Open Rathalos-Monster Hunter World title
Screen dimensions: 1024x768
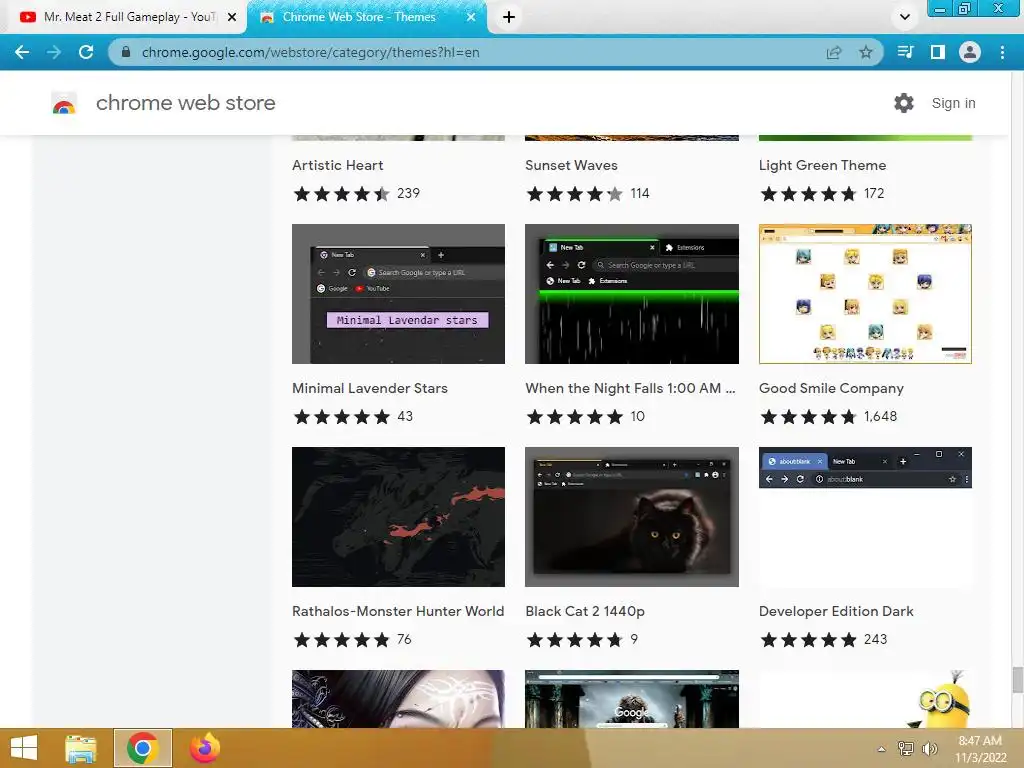398,611
